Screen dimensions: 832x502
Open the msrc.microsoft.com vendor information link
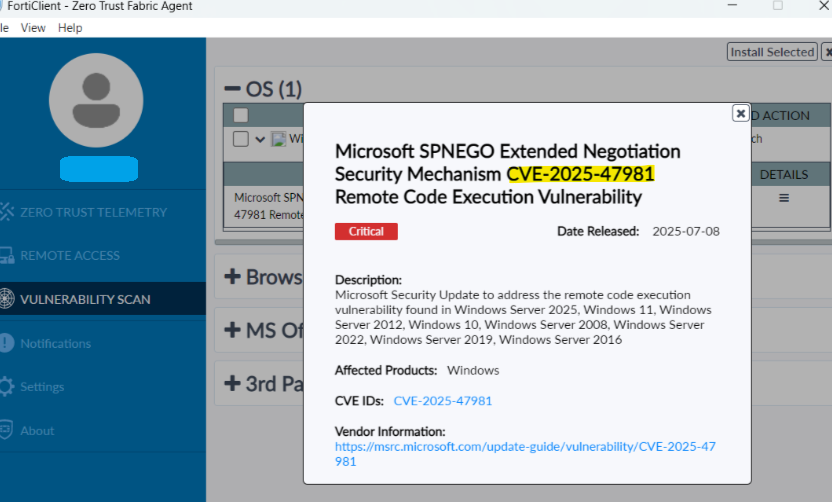[525, 454]
